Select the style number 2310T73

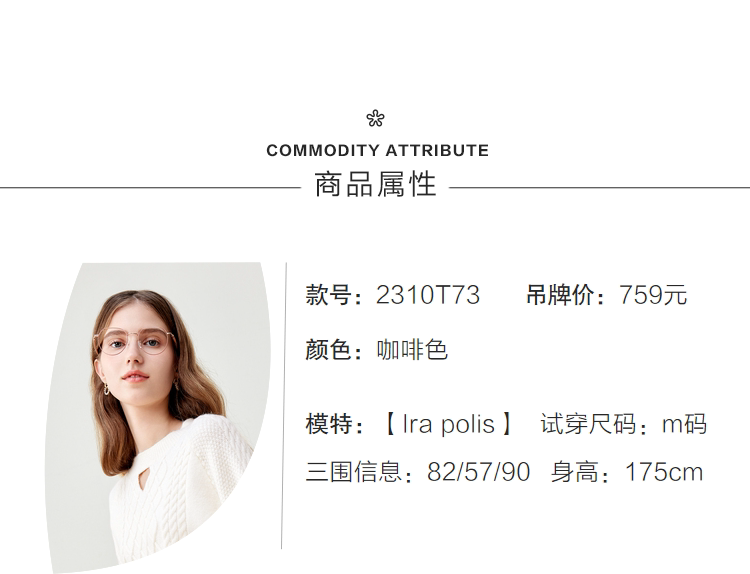tap(428, 296)
